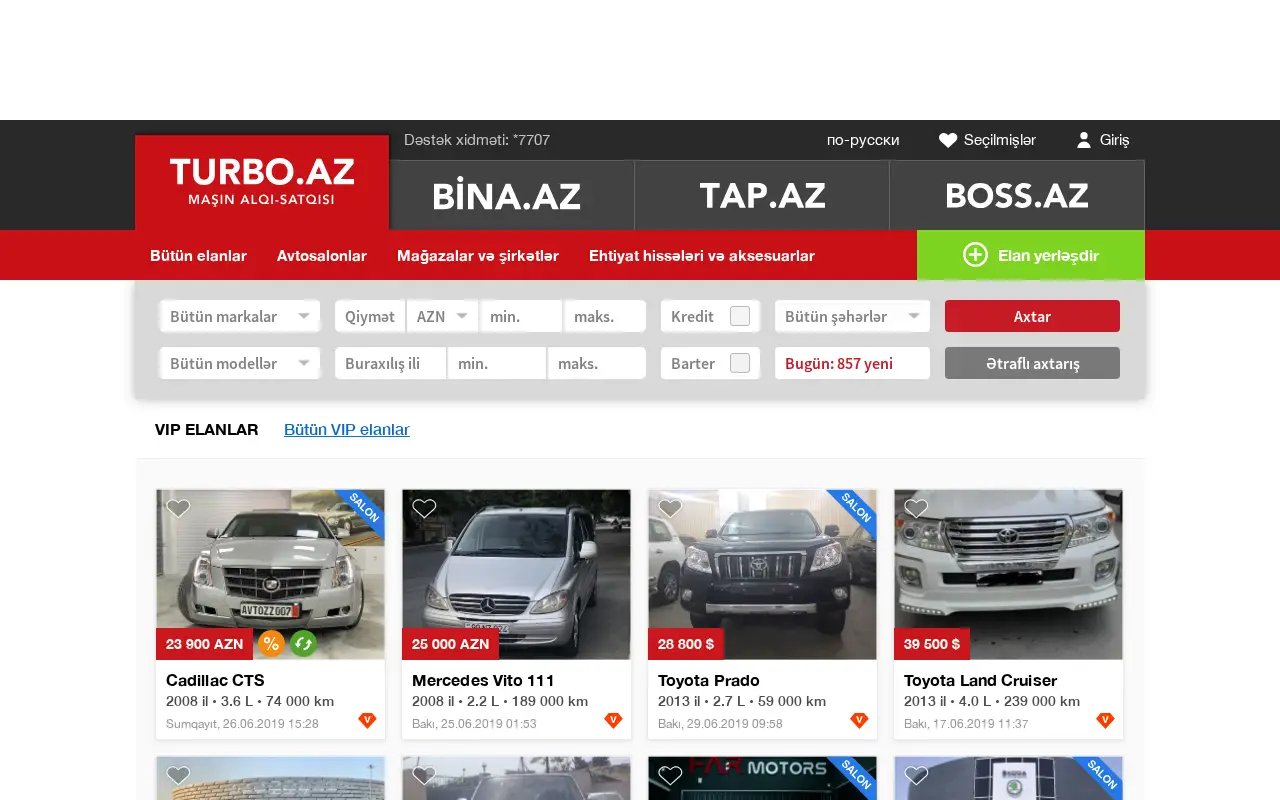Click the TURBO.AZ logo
Screen dimensions: 1280x800
tap(262, 182)
